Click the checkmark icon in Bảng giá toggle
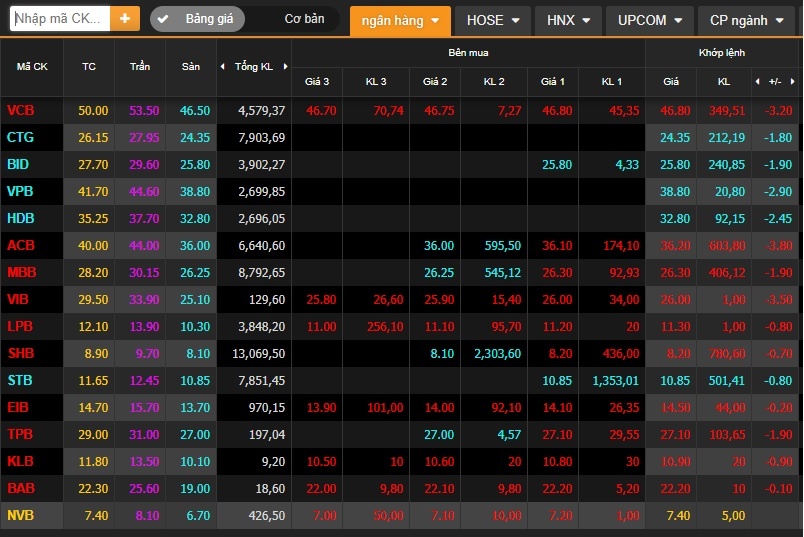804x537 pixels. (x=164, y=19)
